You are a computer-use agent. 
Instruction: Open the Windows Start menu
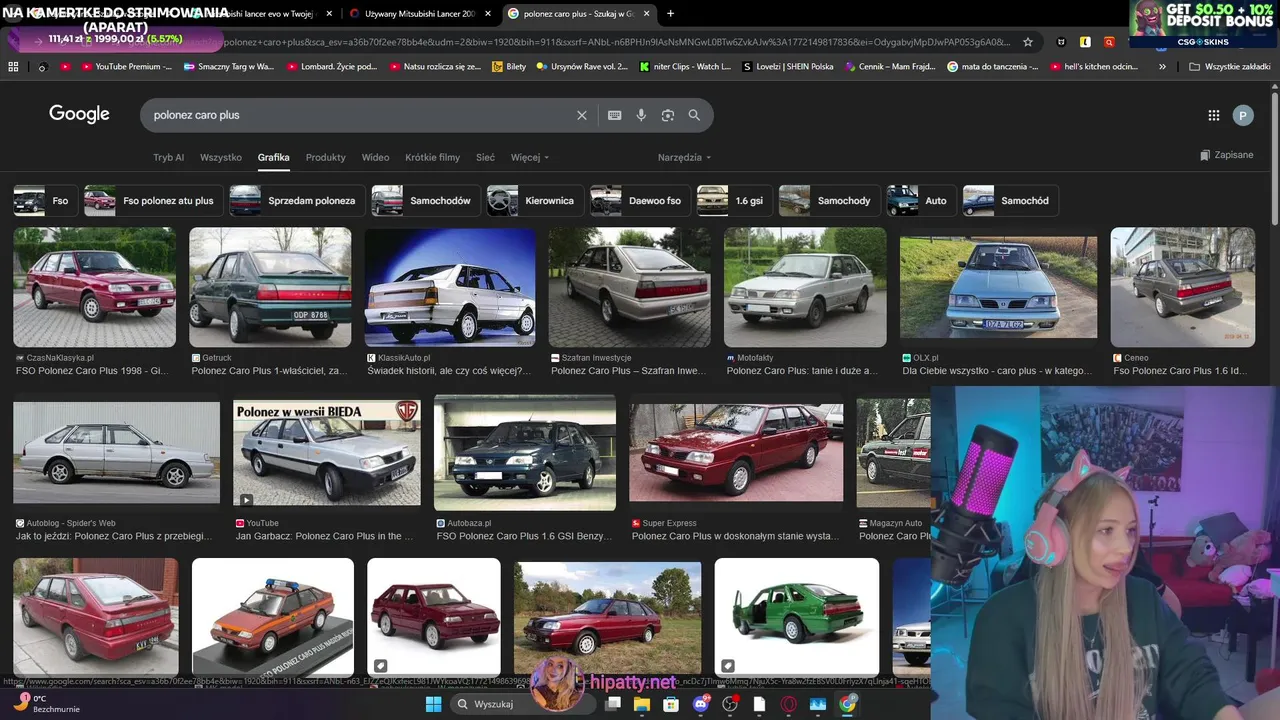(x=433, y=704)
